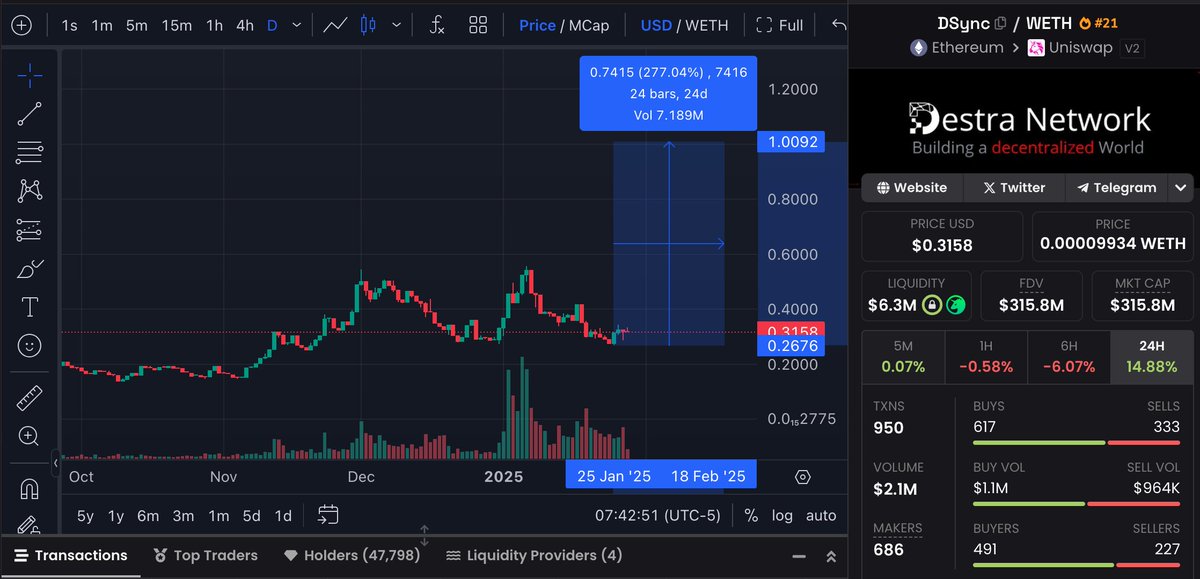Click the 0.3158 current price axis label
1200x579 pixels.
tap(792, 330)
